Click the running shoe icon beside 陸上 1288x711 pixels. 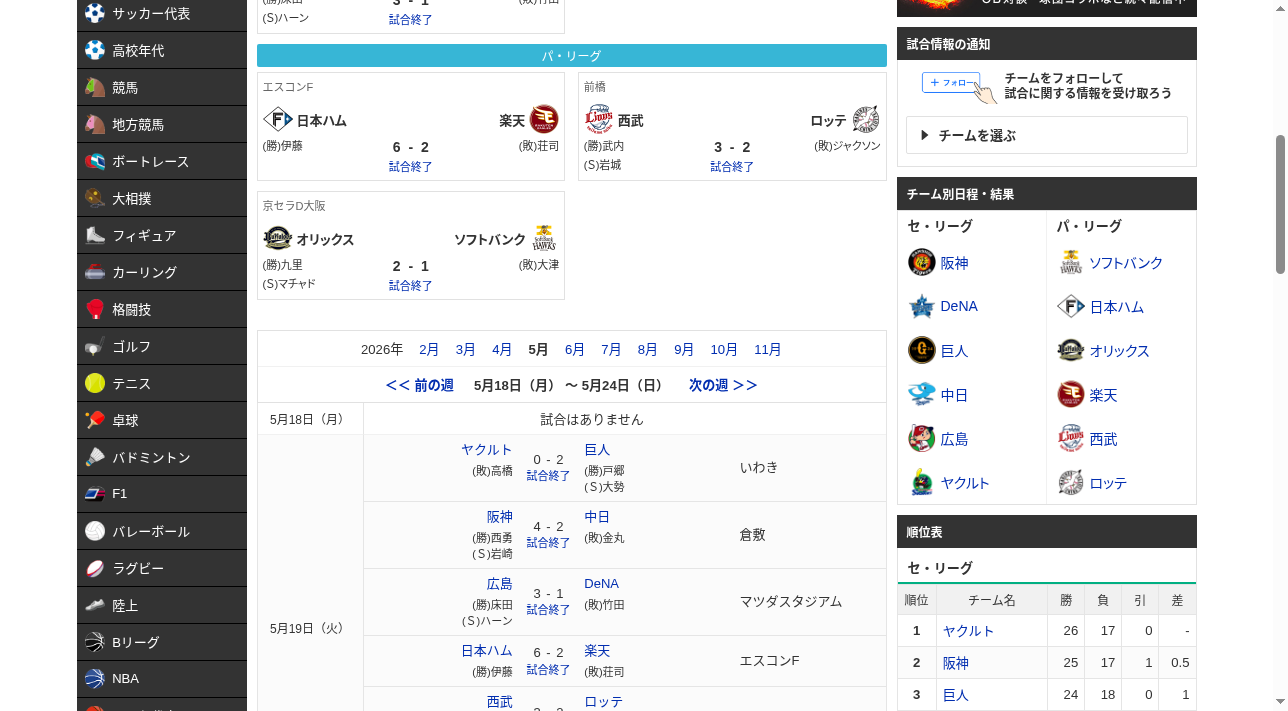[95, 605]
